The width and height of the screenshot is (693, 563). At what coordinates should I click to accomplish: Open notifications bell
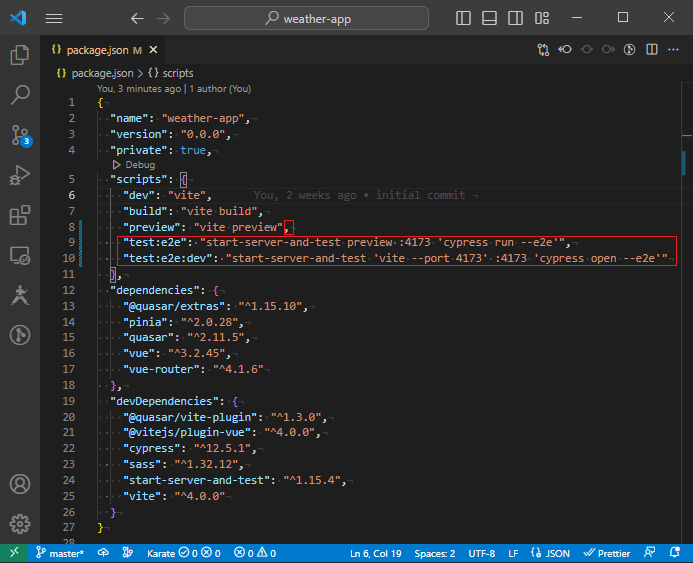pyautogui.click(x=674, y=553)
